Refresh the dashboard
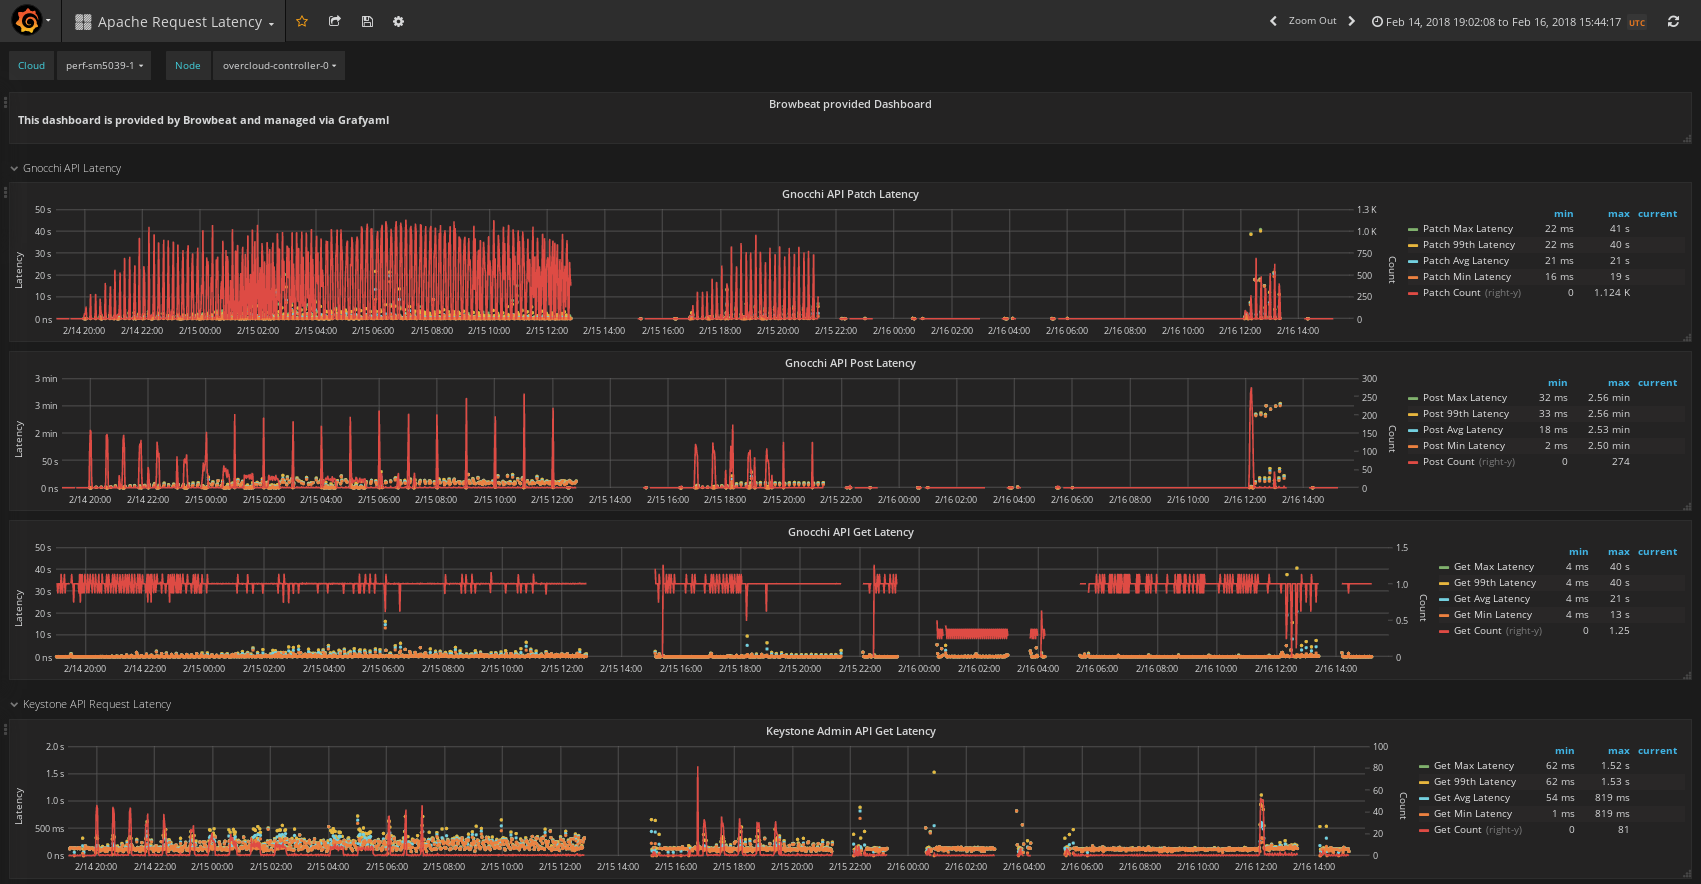 (x=1673, y=21)
